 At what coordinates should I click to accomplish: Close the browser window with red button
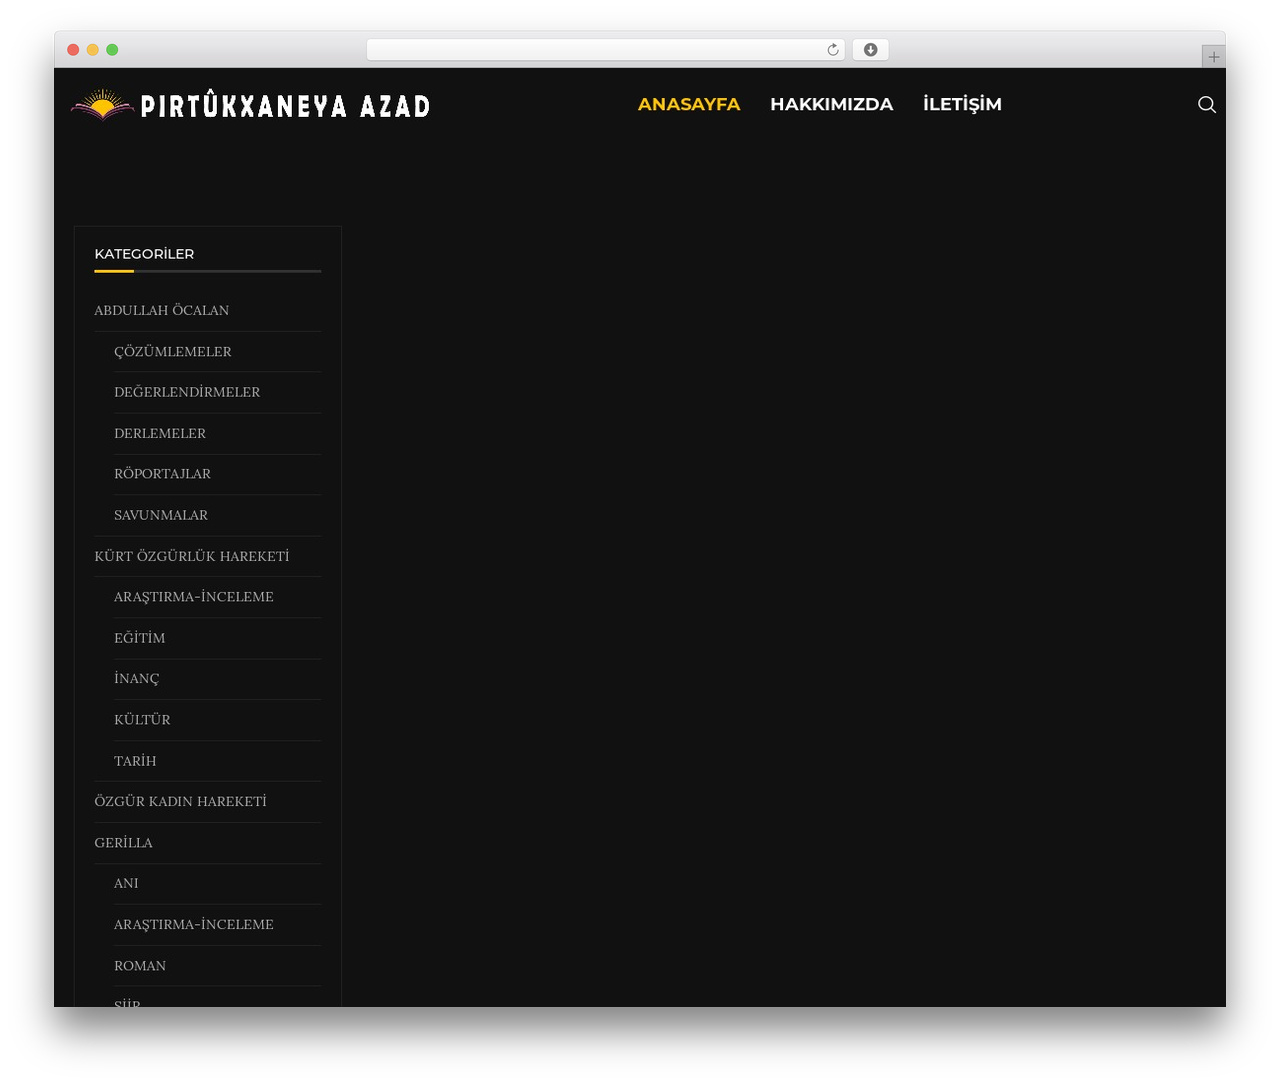pyautogui.click(x=73, y=50)
